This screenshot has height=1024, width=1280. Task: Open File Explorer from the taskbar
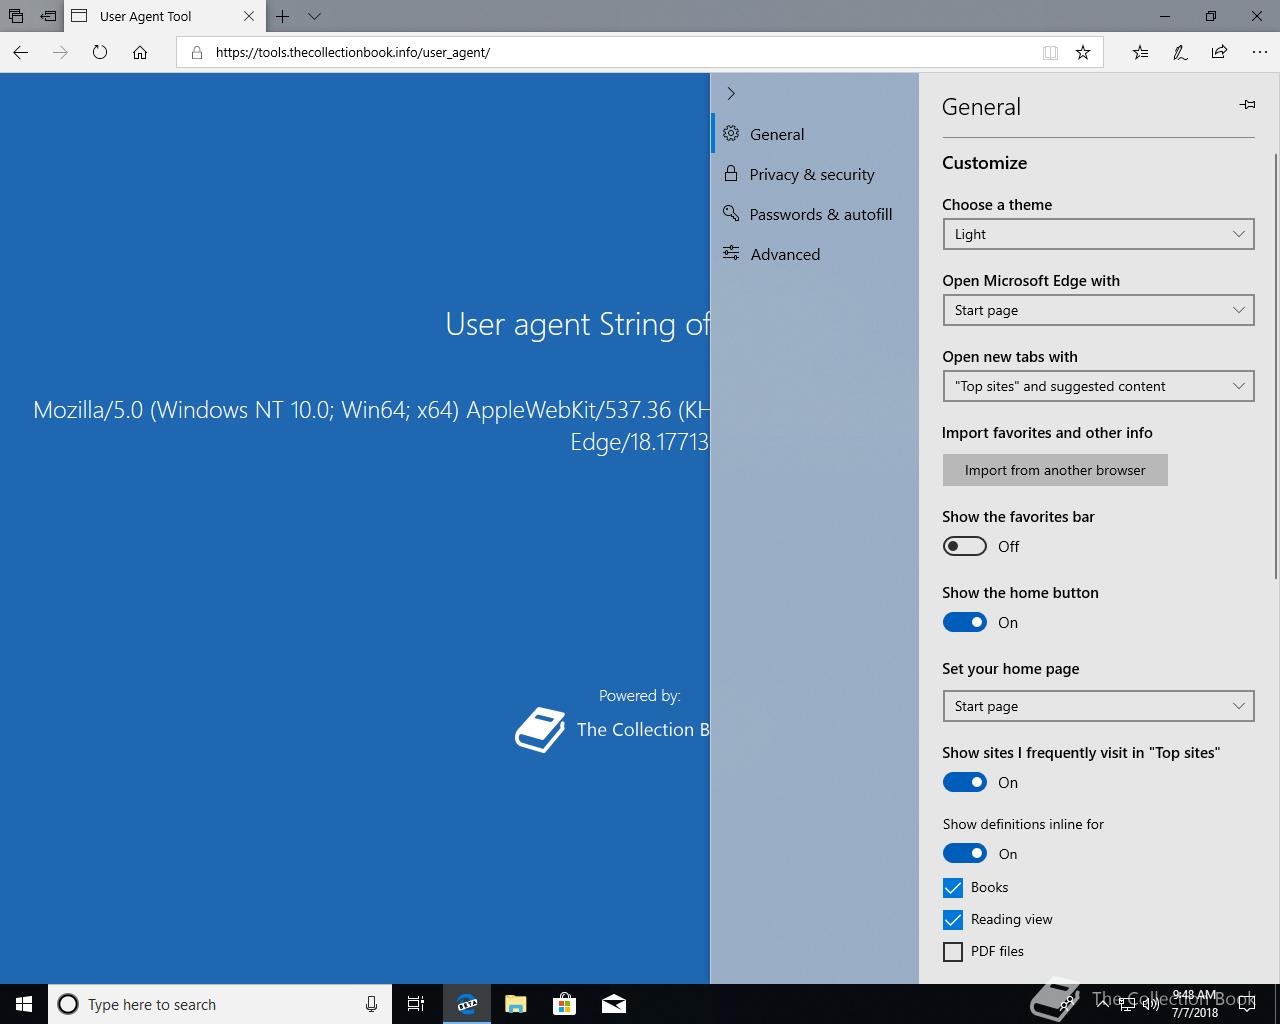pos(515,1004)
